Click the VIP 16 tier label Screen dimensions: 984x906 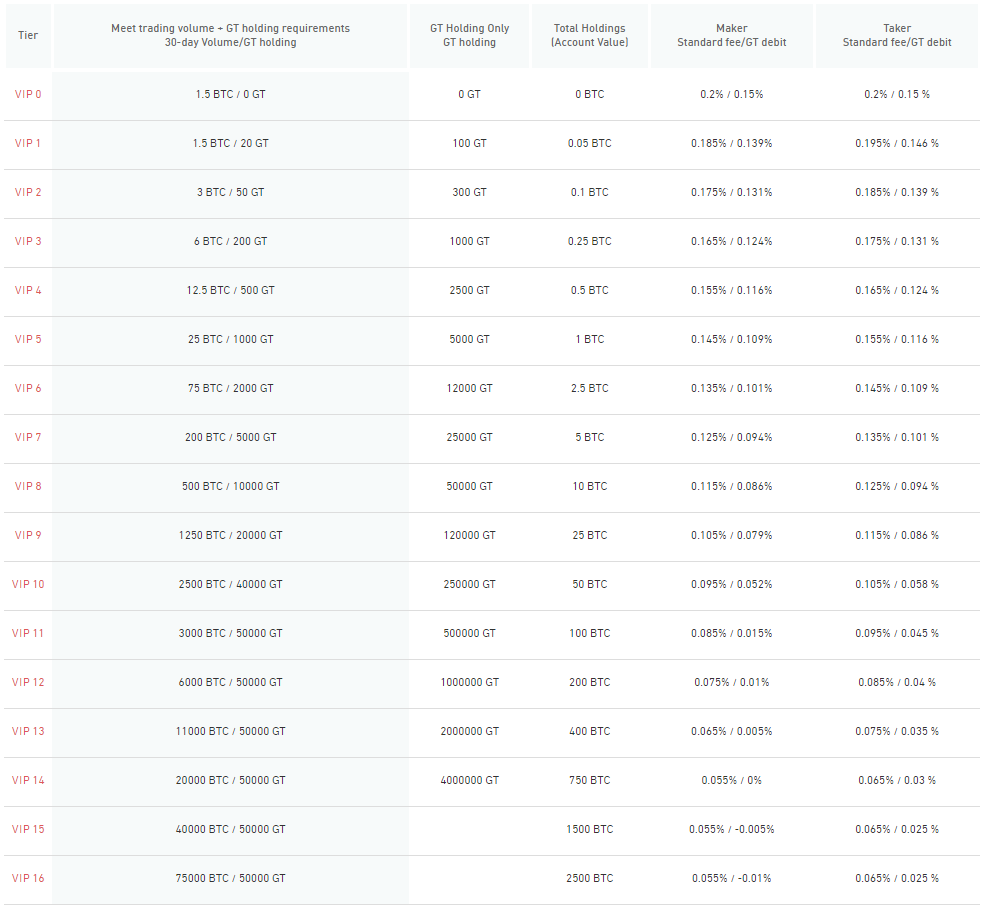tap(28, 878)
